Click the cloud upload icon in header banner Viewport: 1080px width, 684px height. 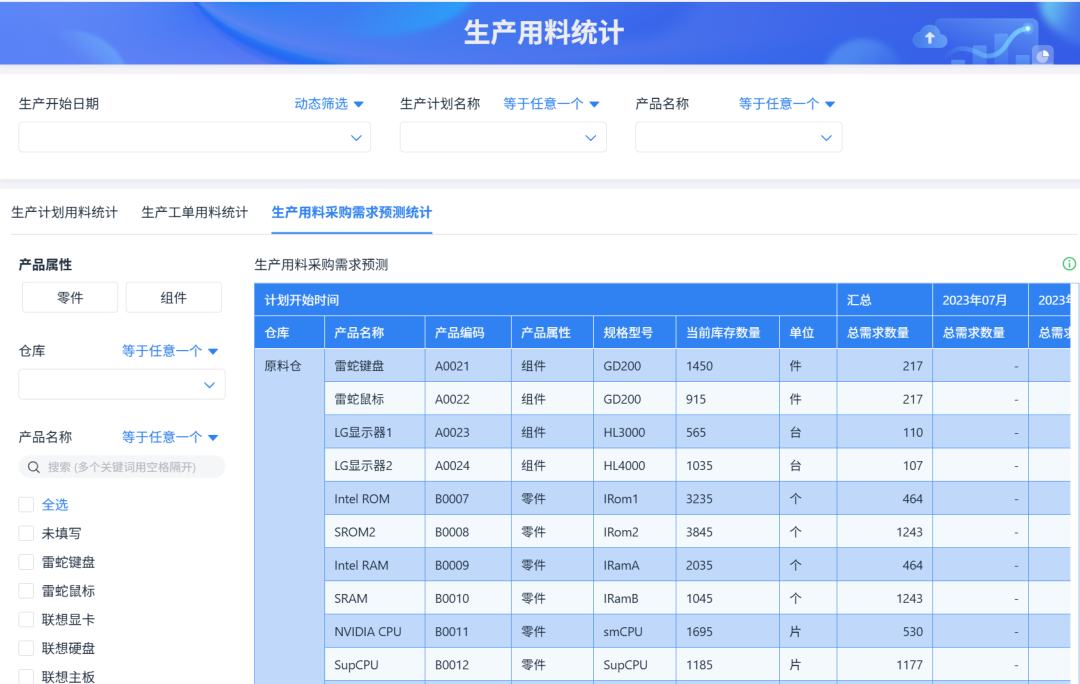[930, 38]
